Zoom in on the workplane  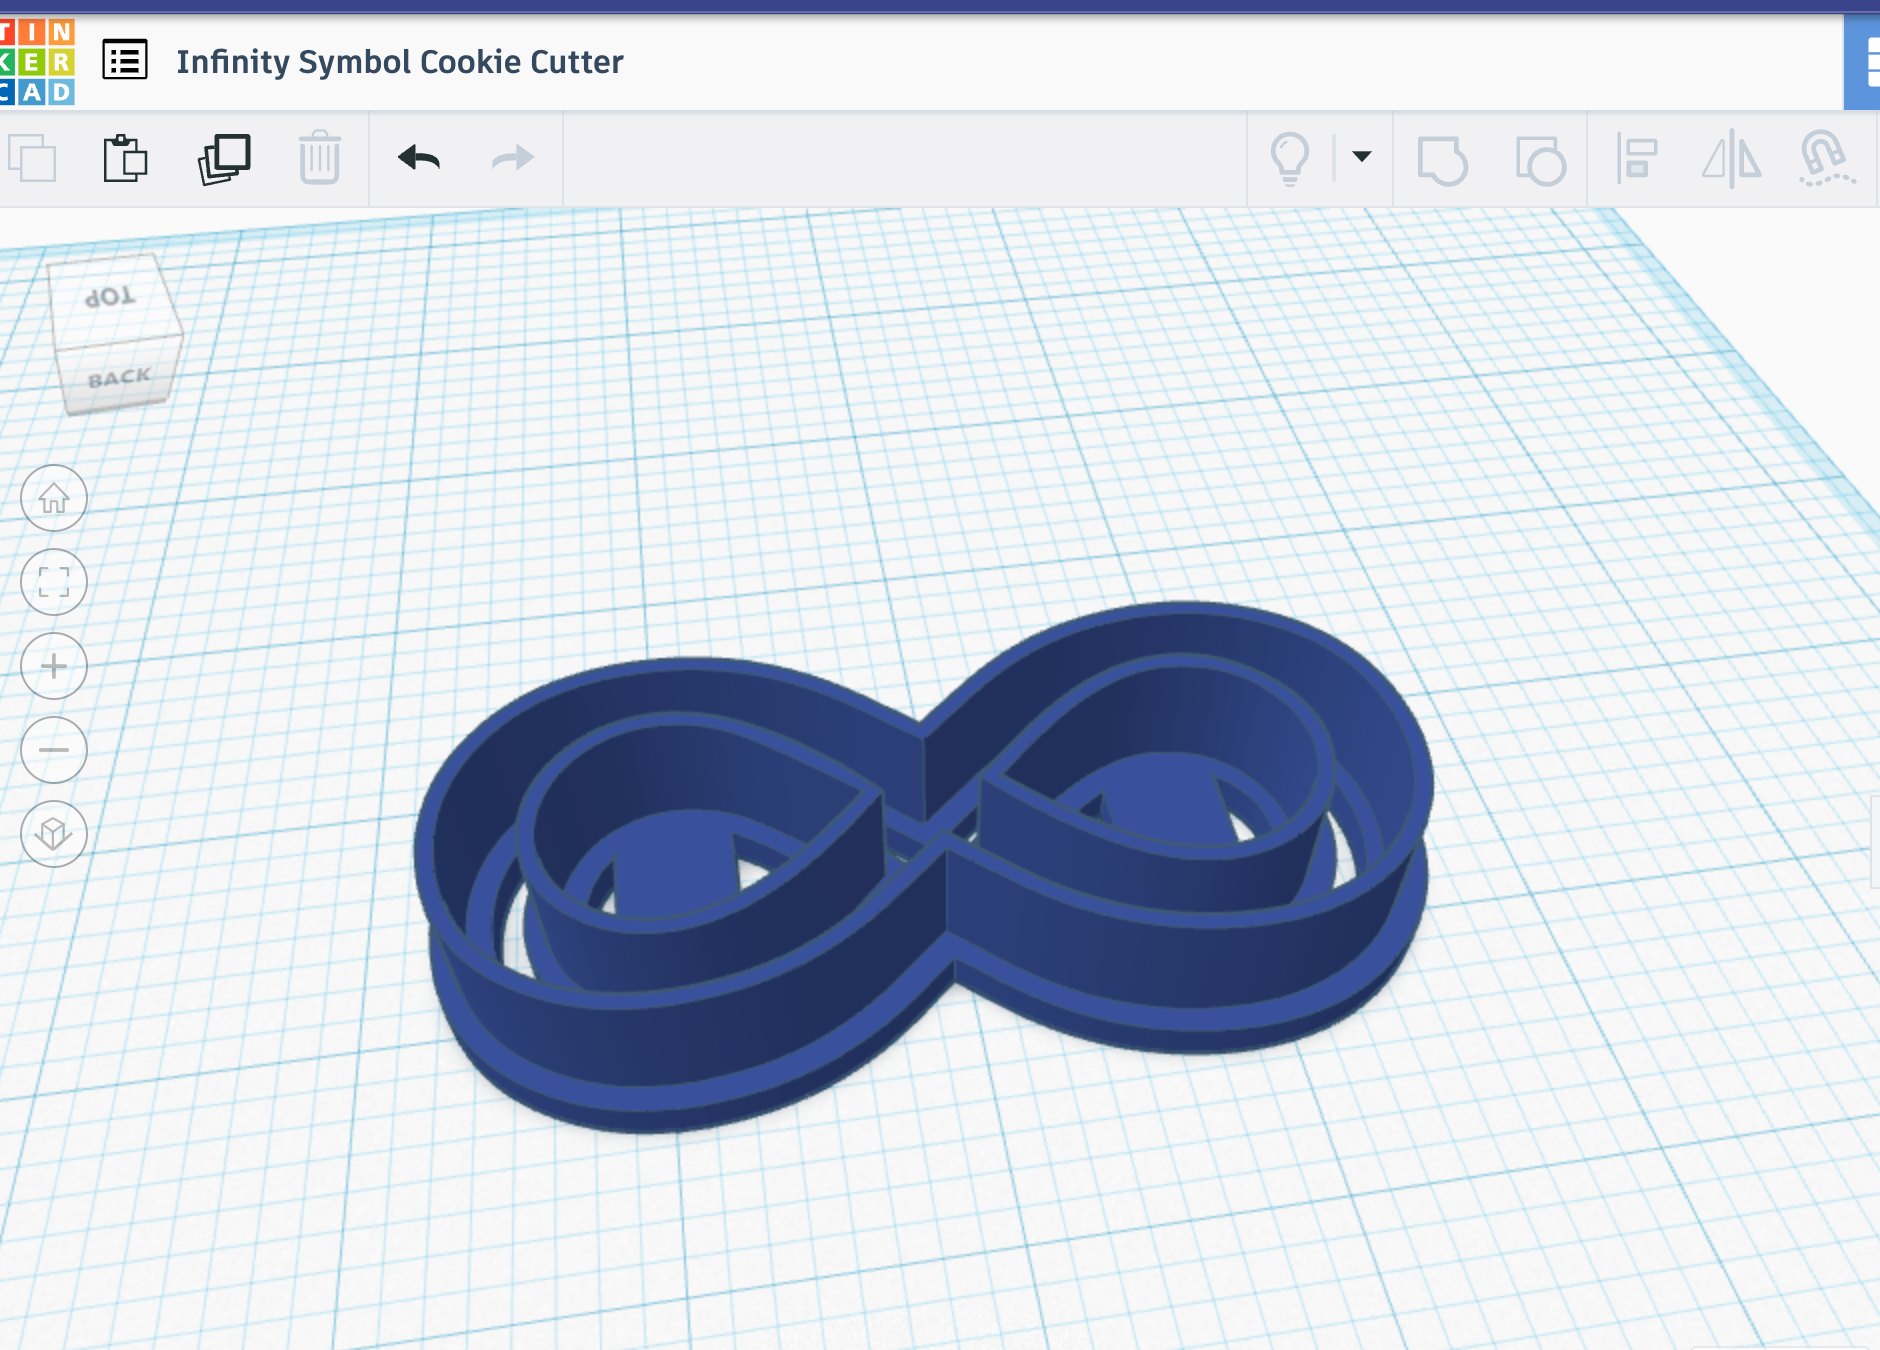(x=54, y=666)
